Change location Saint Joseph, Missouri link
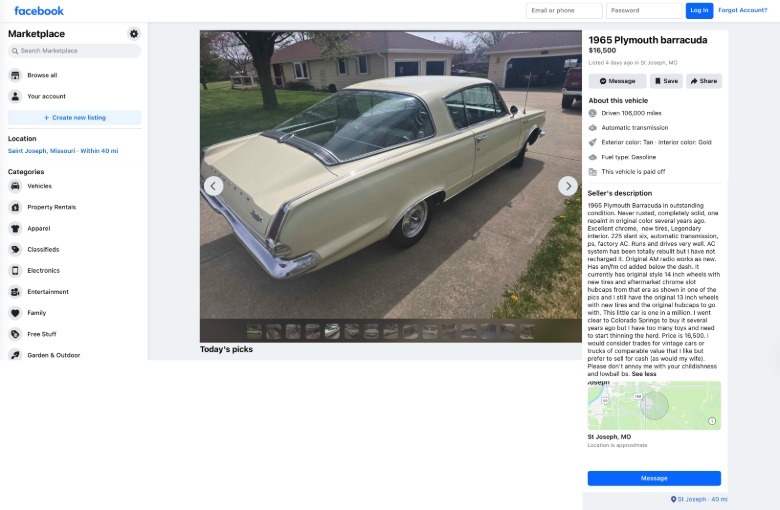Viewport: 780px width, 510px height. point(63,151)
